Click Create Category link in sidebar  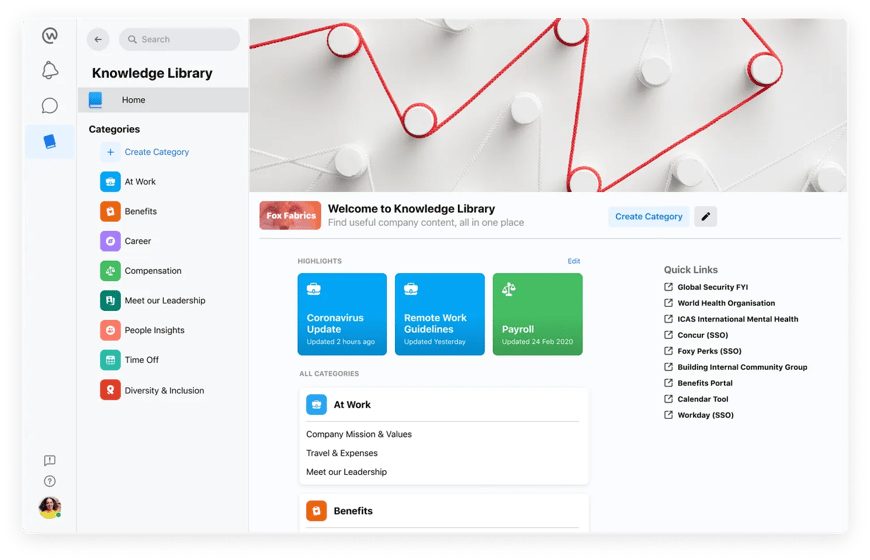click(156, 152)
